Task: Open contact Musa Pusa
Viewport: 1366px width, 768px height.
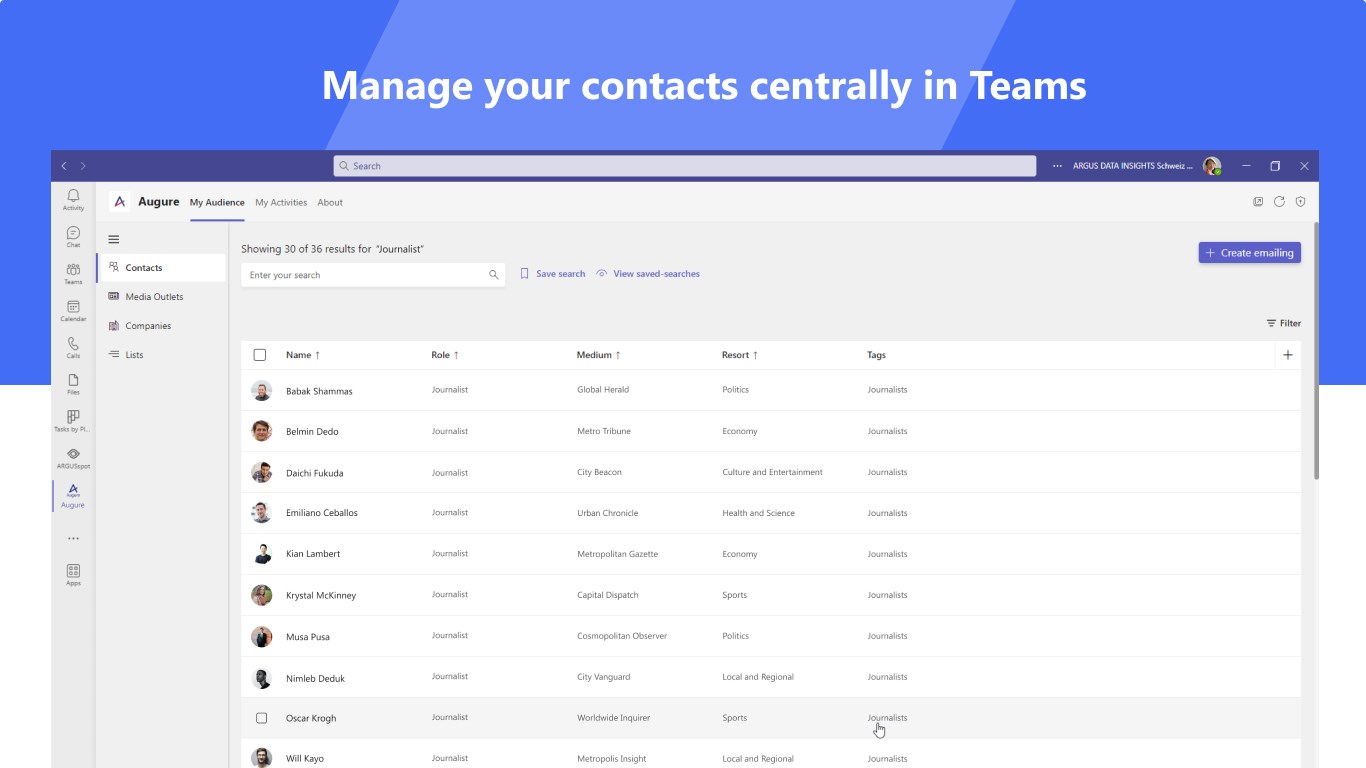Action: click(308, 637)
